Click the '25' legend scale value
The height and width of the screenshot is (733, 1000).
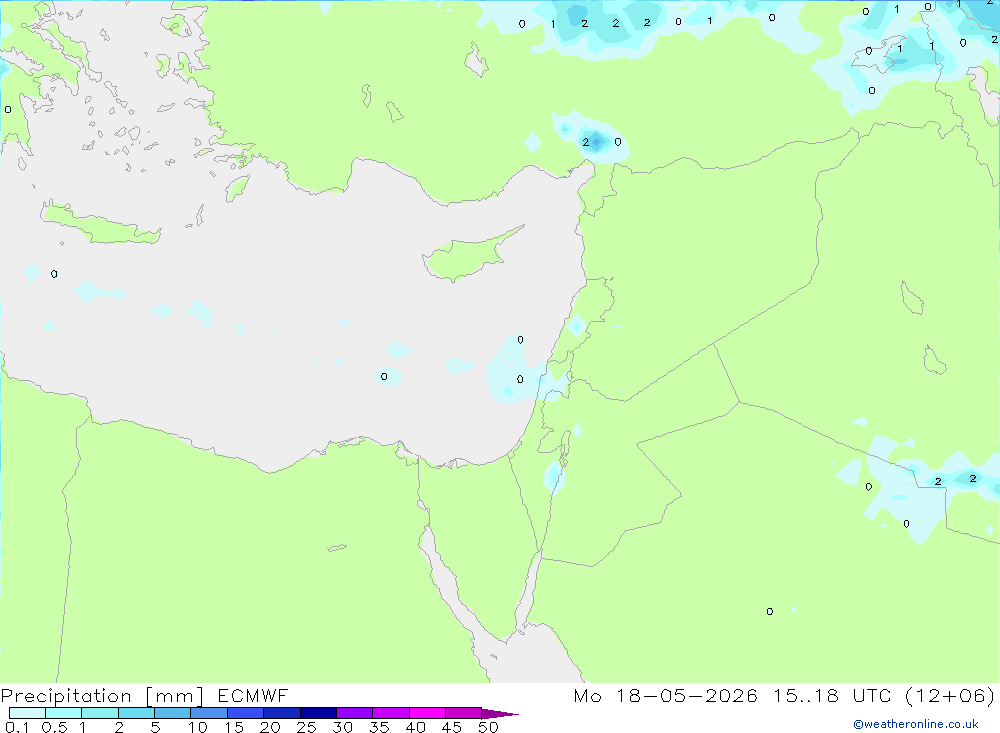click(306, 727)
